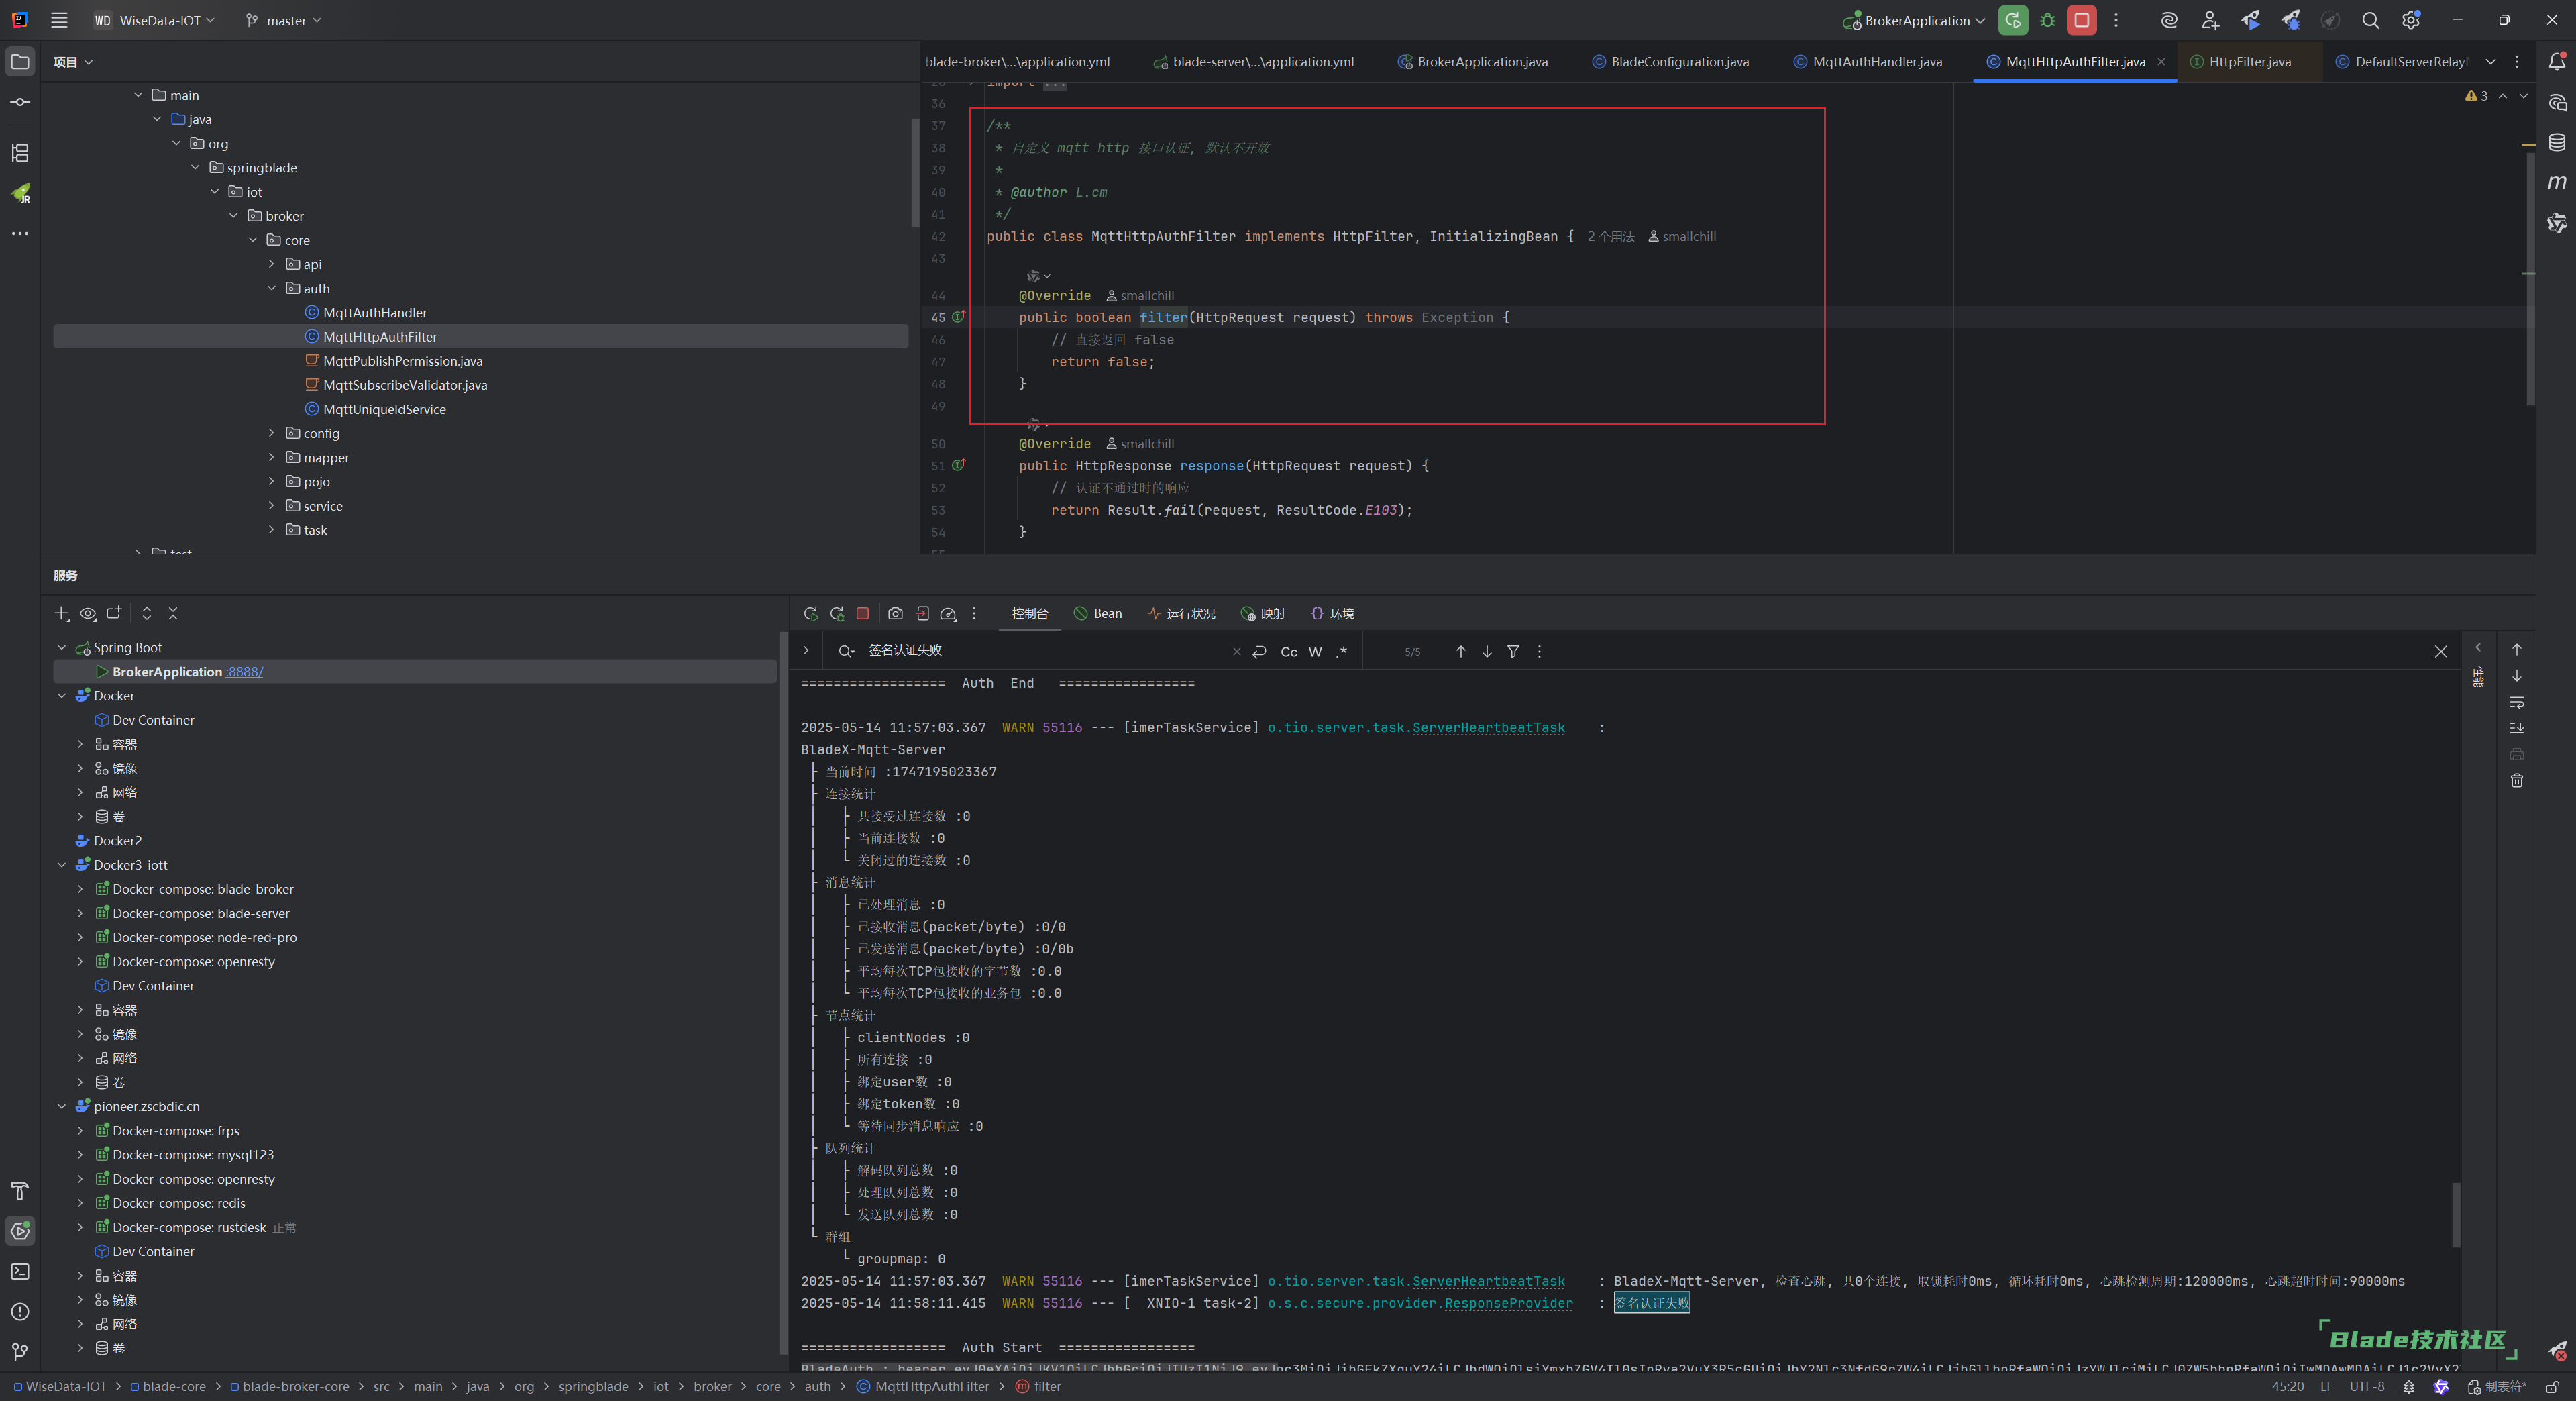This screenshot has height=1401, width=2576.
Task: Open the 运行状况 health tab
Action: pyautogui.click(x=1182, y=613)
